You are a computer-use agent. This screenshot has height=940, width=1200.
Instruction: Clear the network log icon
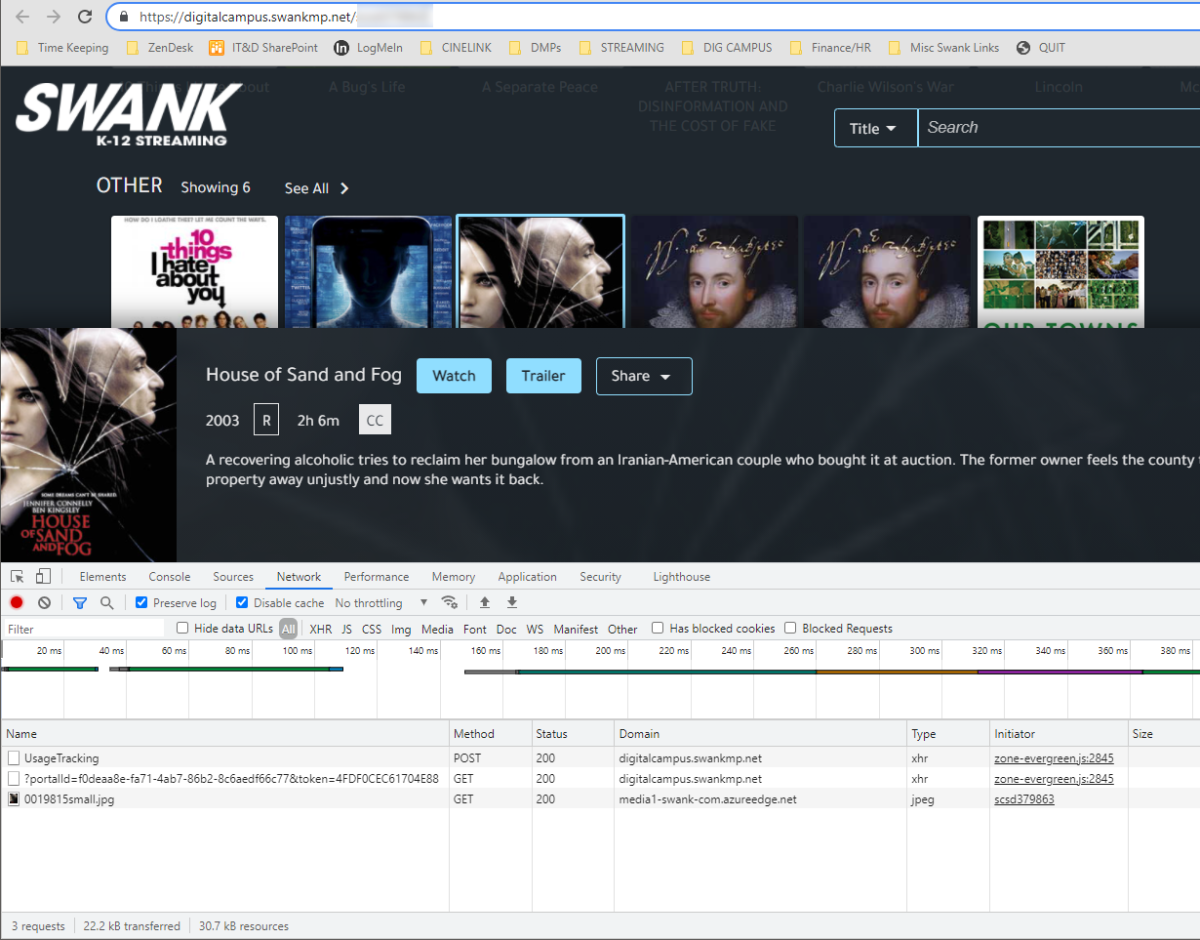pos(44,603)
